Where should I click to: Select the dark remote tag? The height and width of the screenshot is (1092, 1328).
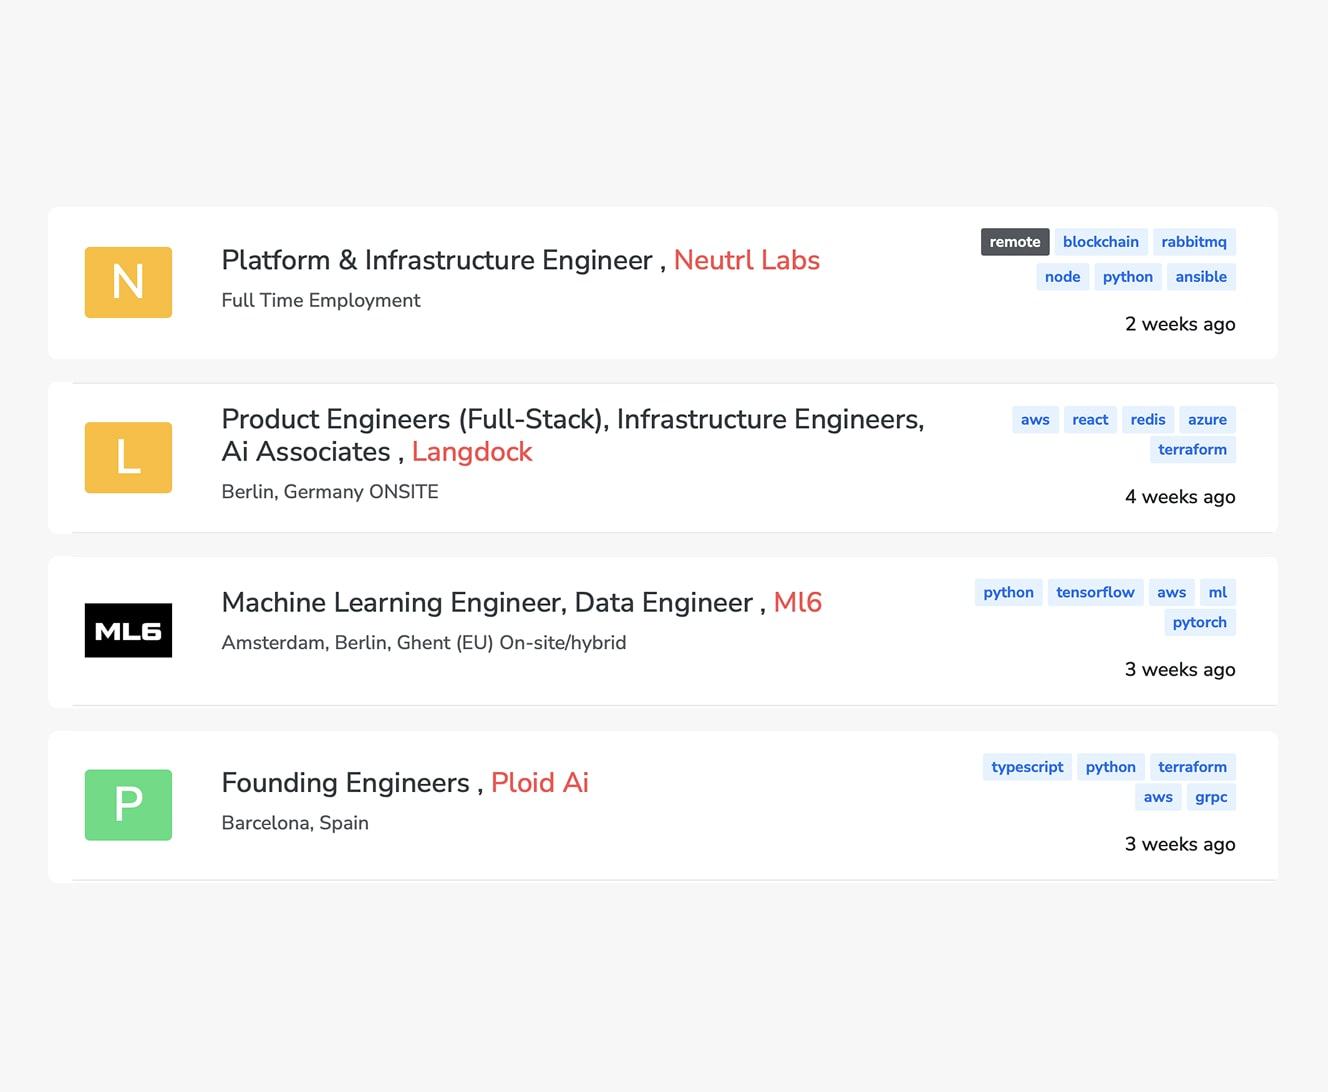point(1014,242)
